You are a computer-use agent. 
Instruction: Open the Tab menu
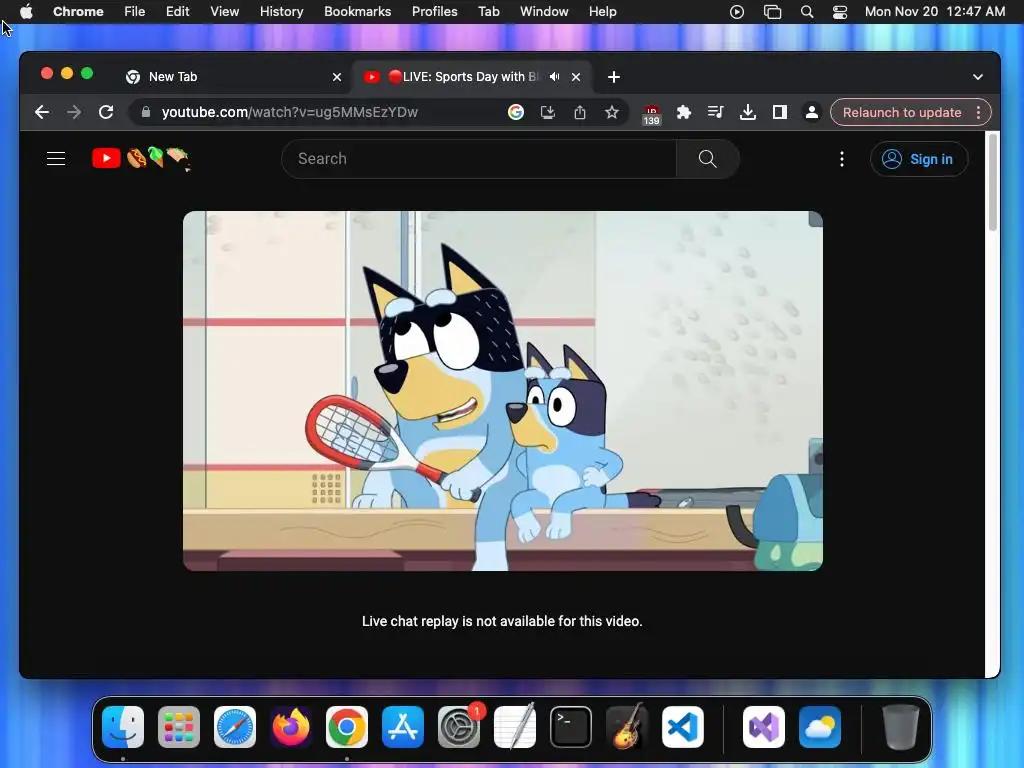click(488, 12)
